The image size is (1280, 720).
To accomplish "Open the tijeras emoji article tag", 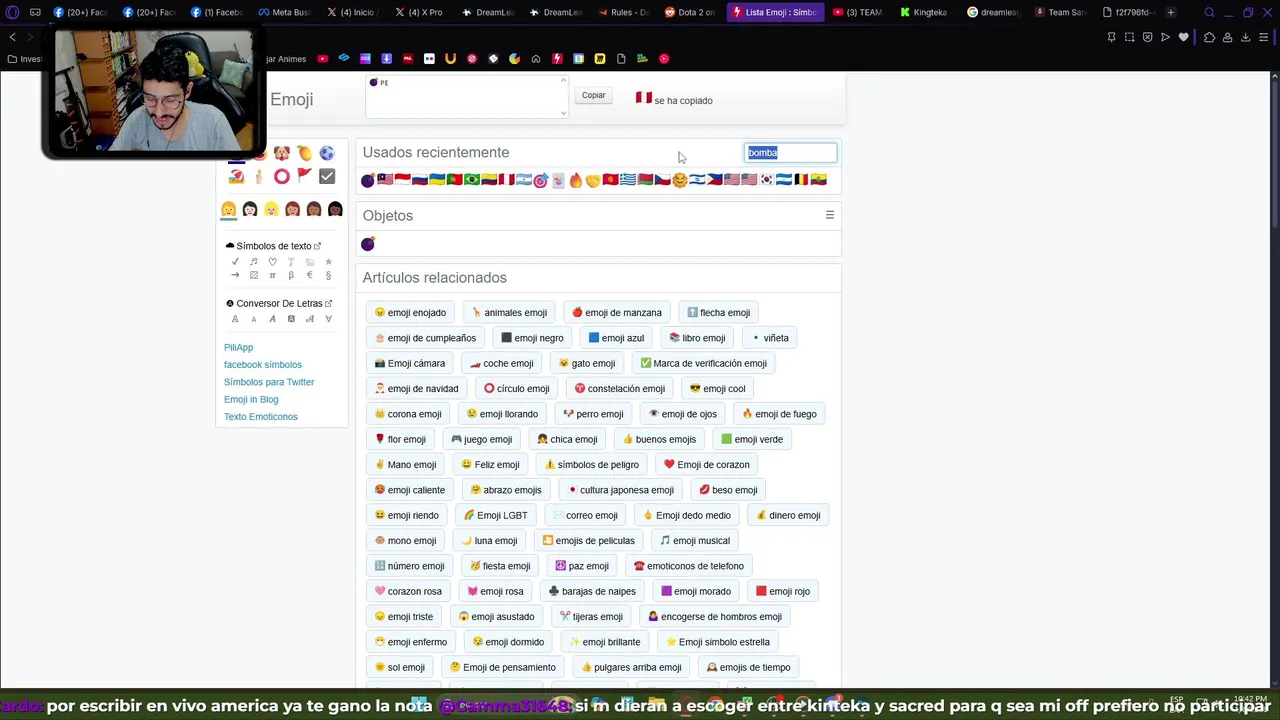I will [591, 617].
